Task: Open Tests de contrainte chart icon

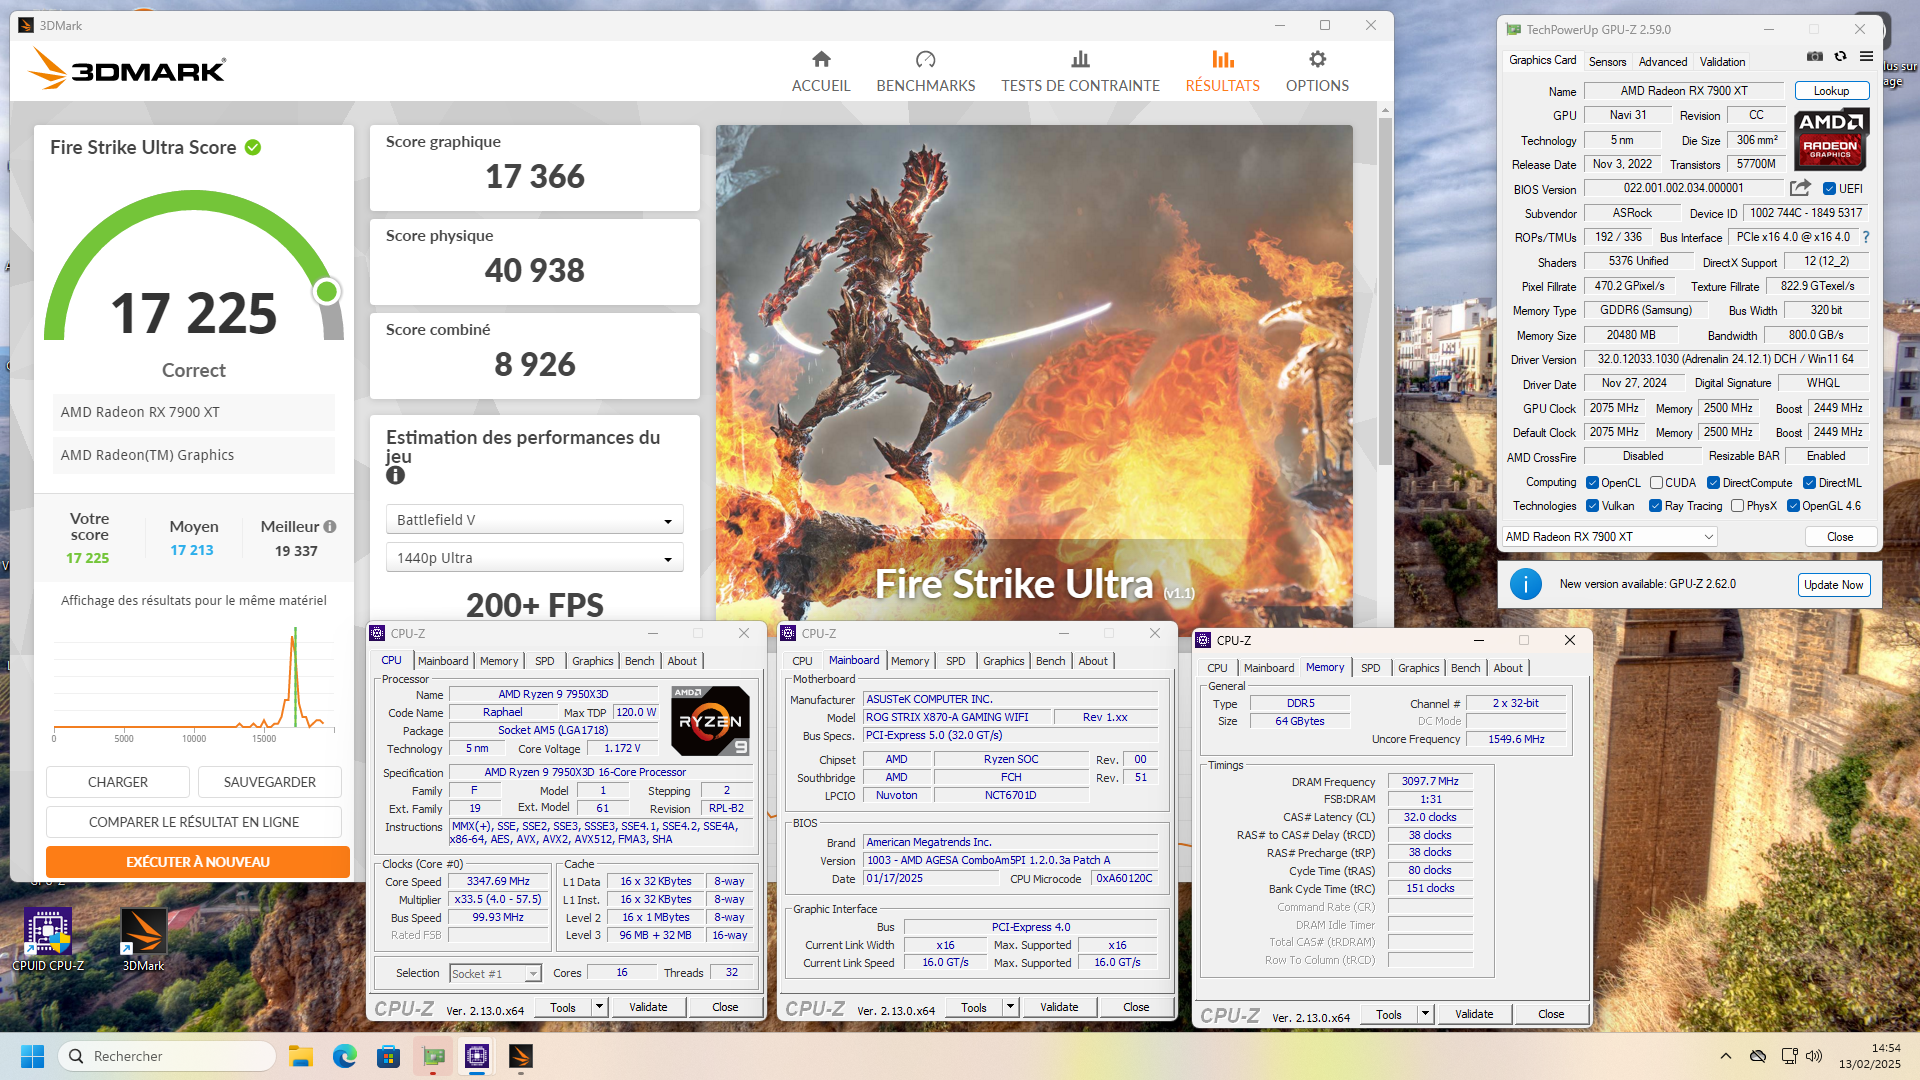Action: [x=1080, y=59]
